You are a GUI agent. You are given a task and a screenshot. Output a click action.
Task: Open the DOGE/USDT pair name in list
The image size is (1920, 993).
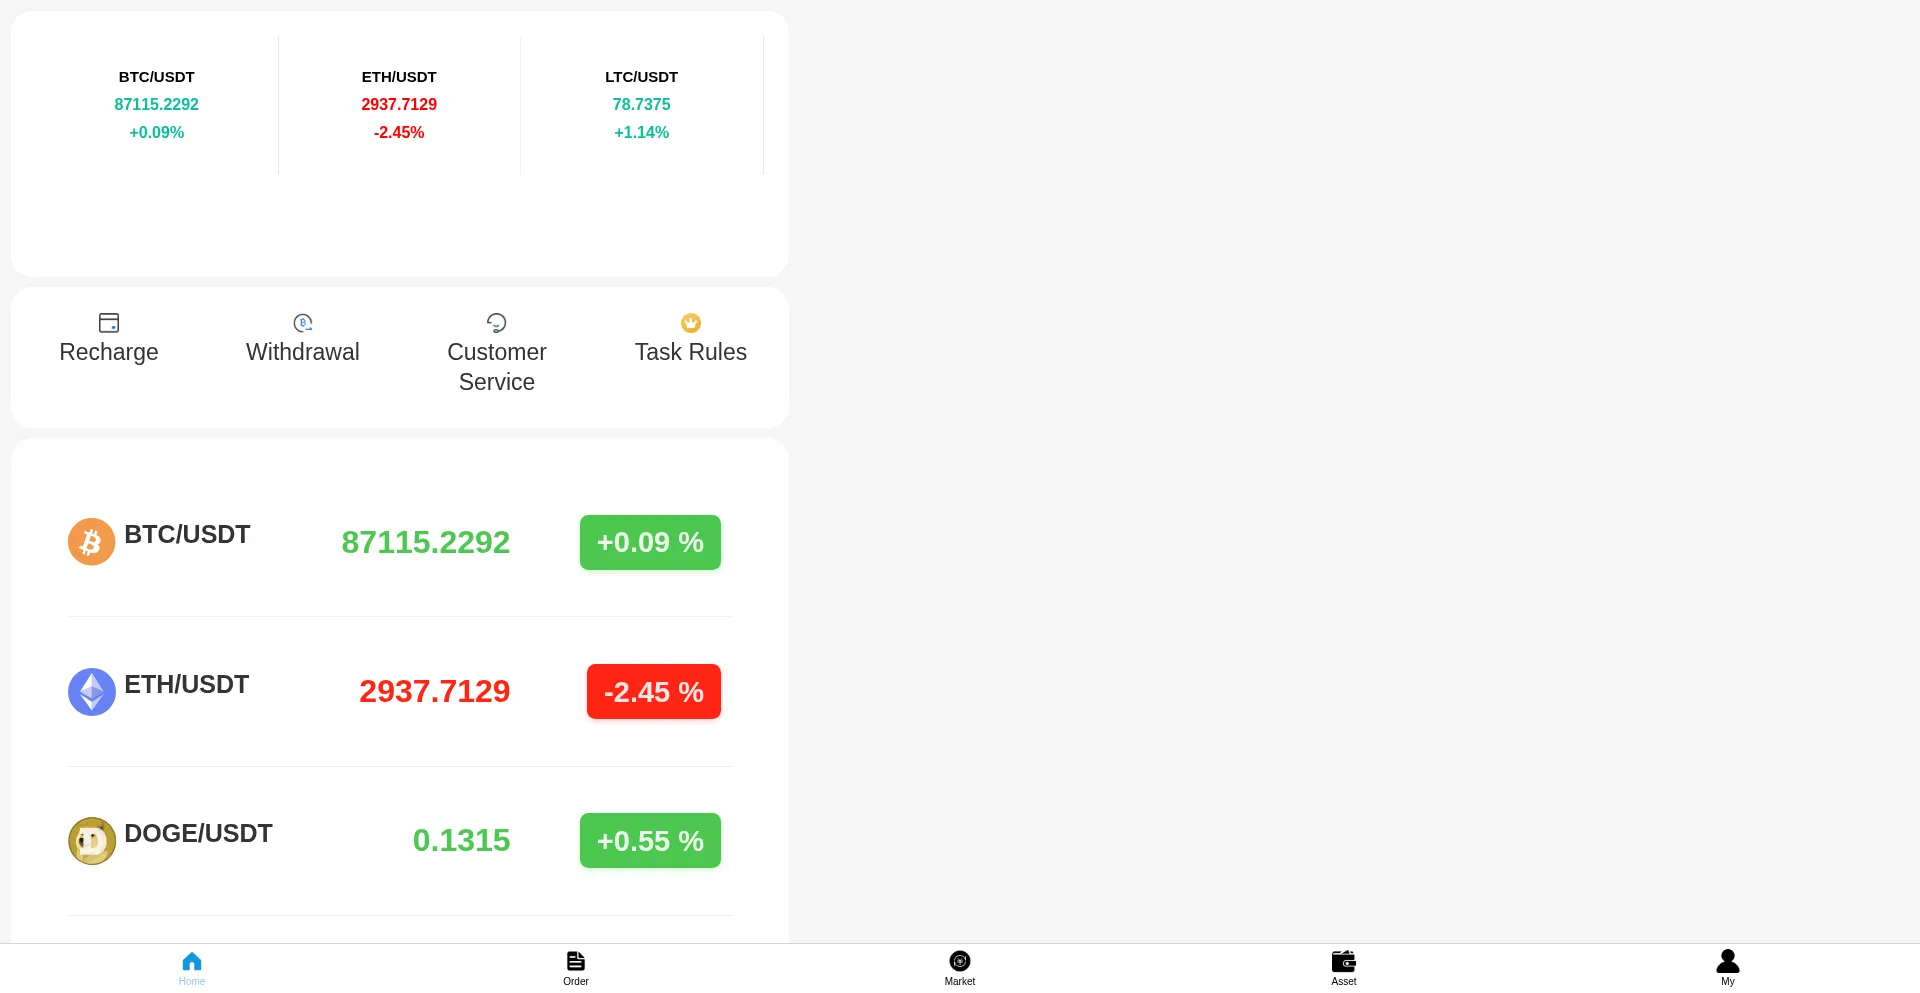coord(198,833)
